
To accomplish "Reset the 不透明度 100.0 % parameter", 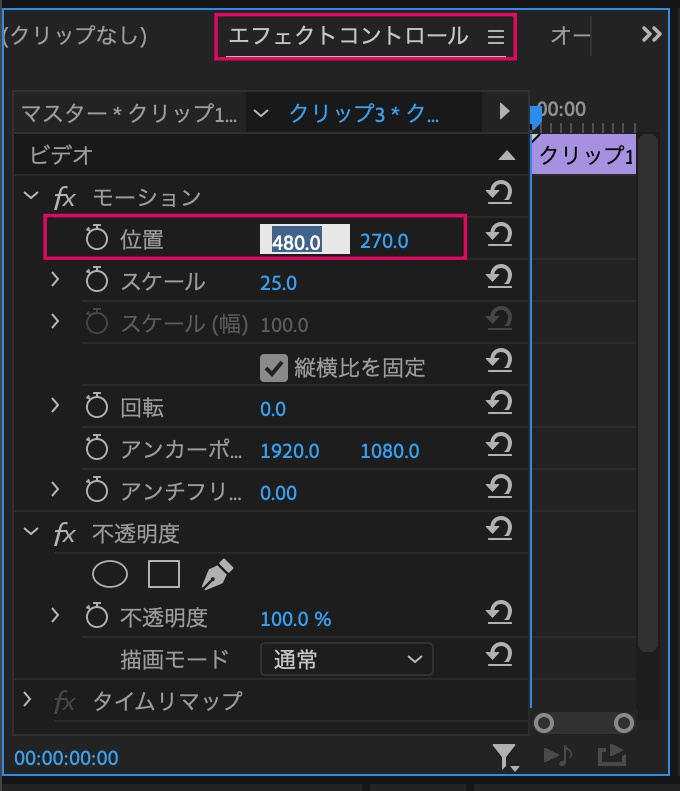I will tap(499, 612).
